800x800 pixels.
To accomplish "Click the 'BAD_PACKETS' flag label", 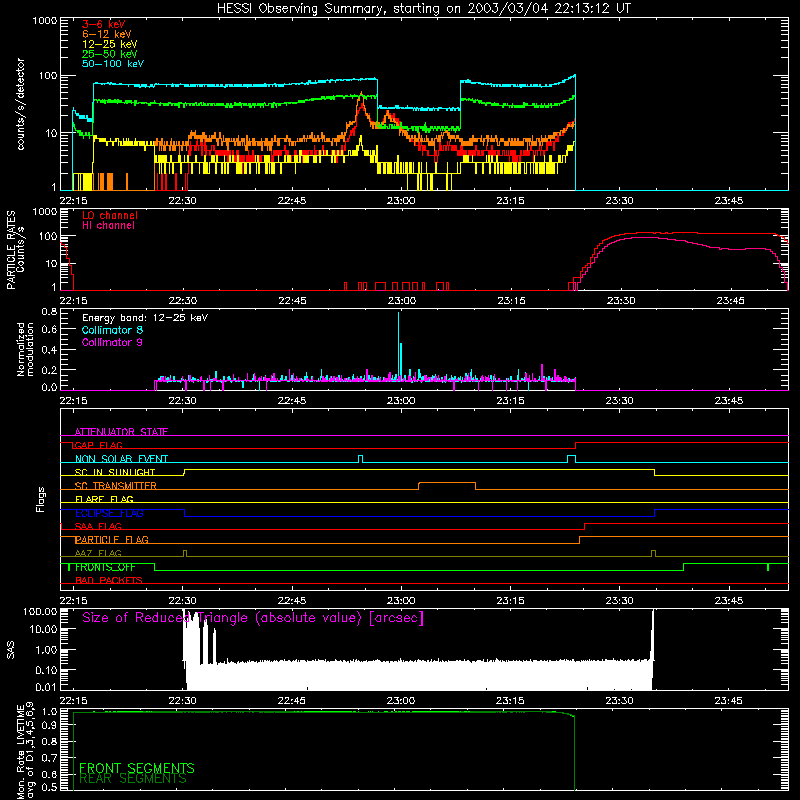I will tap(109, 581).
